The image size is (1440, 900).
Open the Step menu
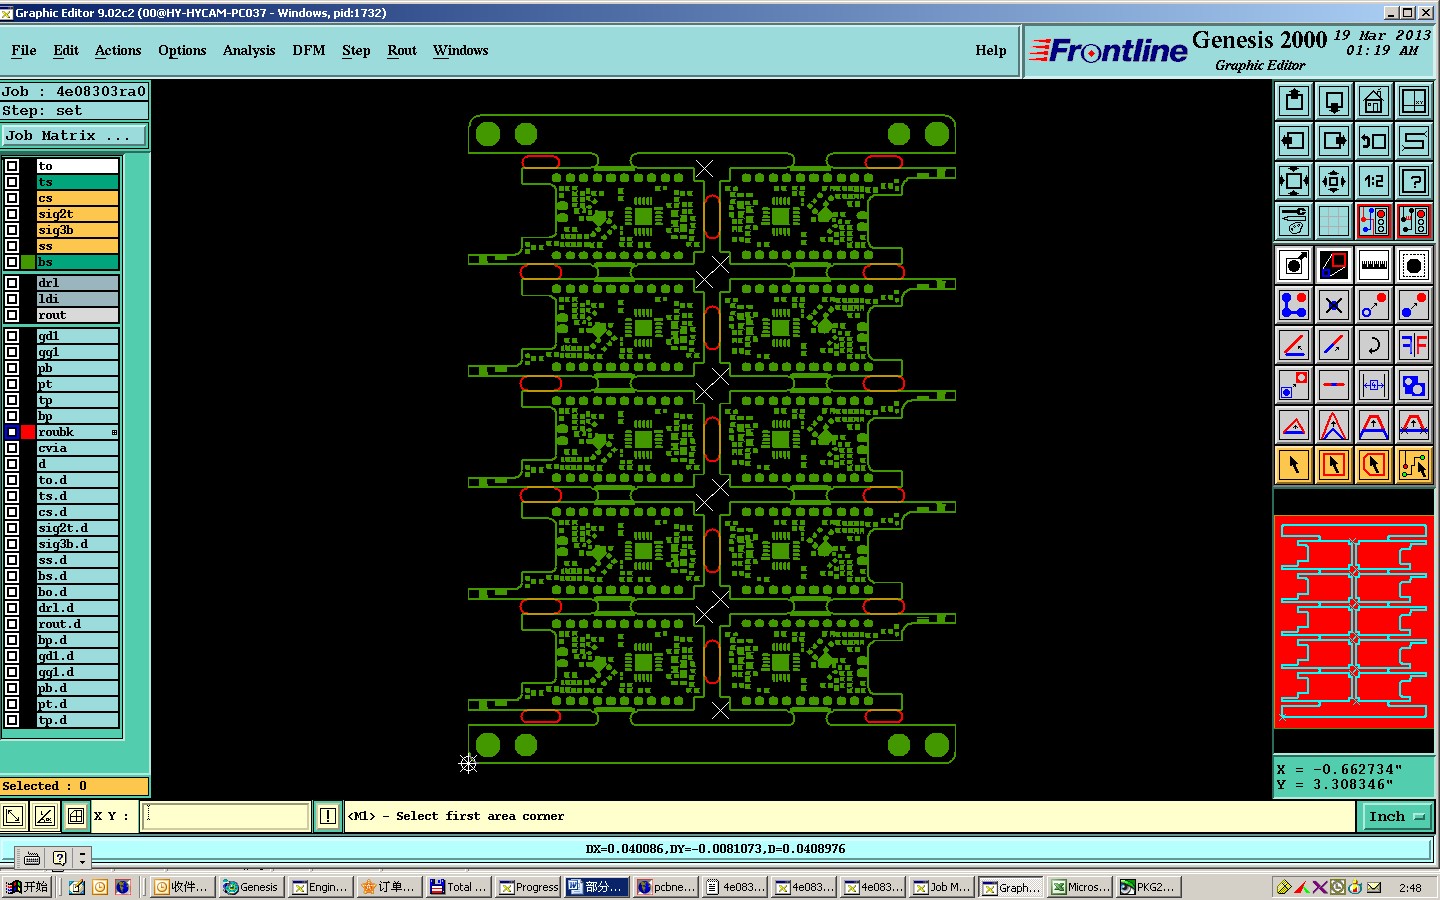click(356, 50)
